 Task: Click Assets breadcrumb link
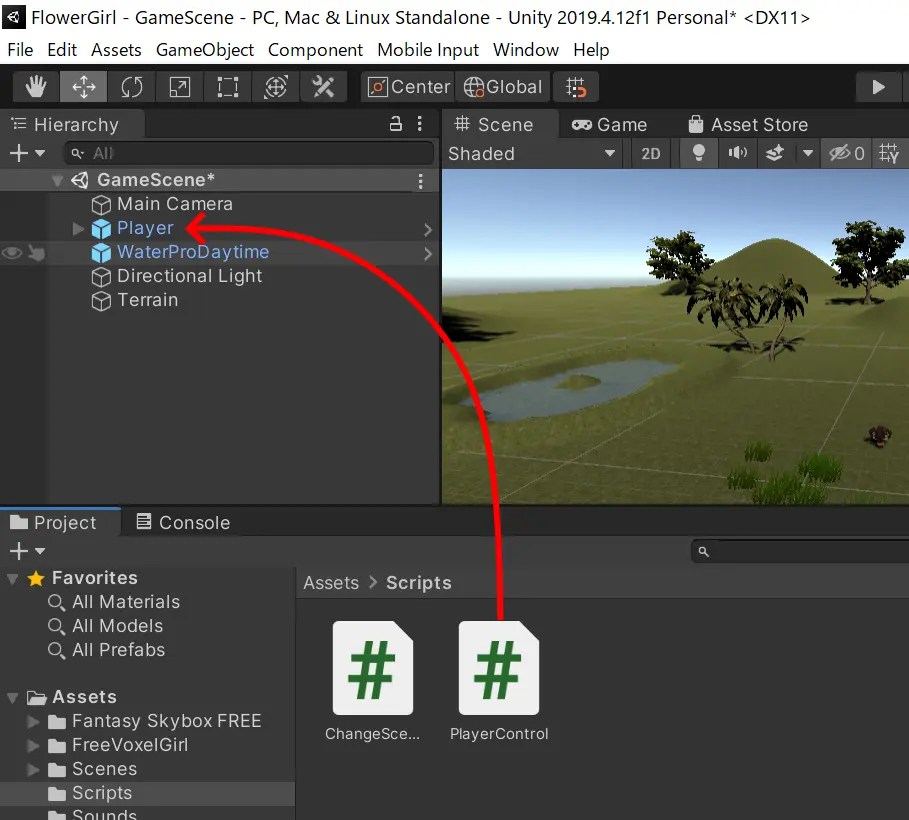331,583
